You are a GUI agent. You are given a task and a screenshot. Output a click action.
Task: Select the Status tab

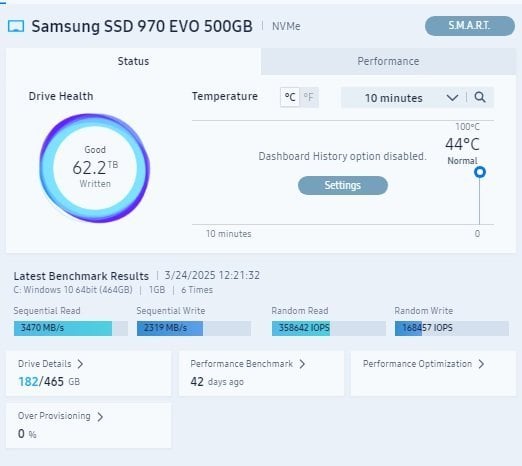pyautogui.click(x=133, y=61)
